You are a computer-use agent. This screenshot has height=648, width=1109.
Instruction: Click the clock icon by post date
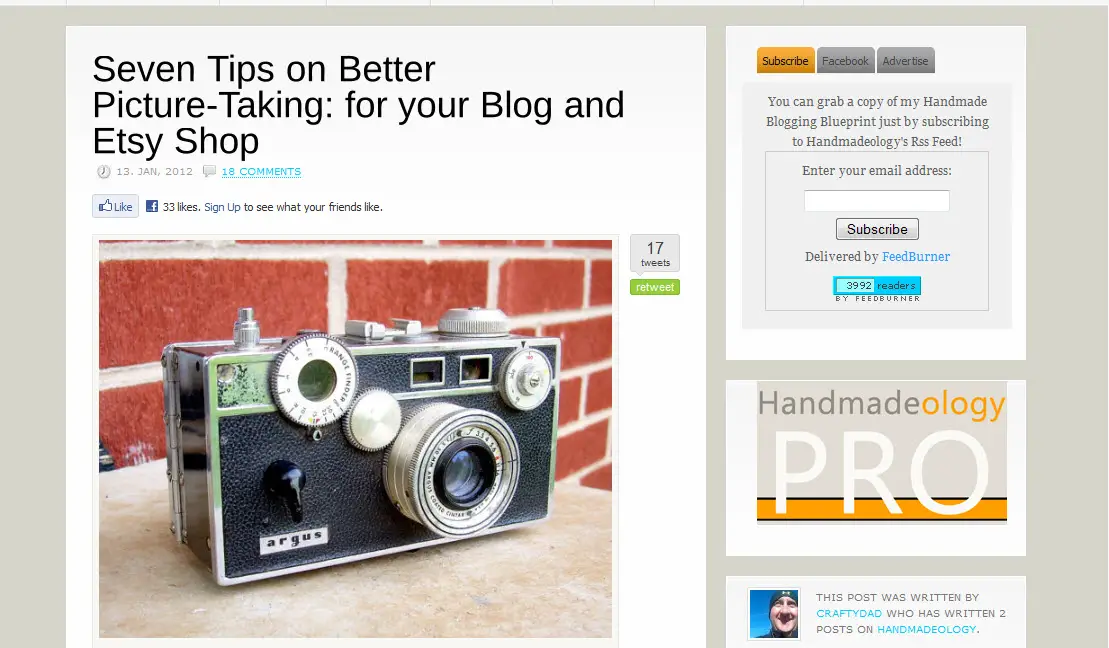coord(104,171)
